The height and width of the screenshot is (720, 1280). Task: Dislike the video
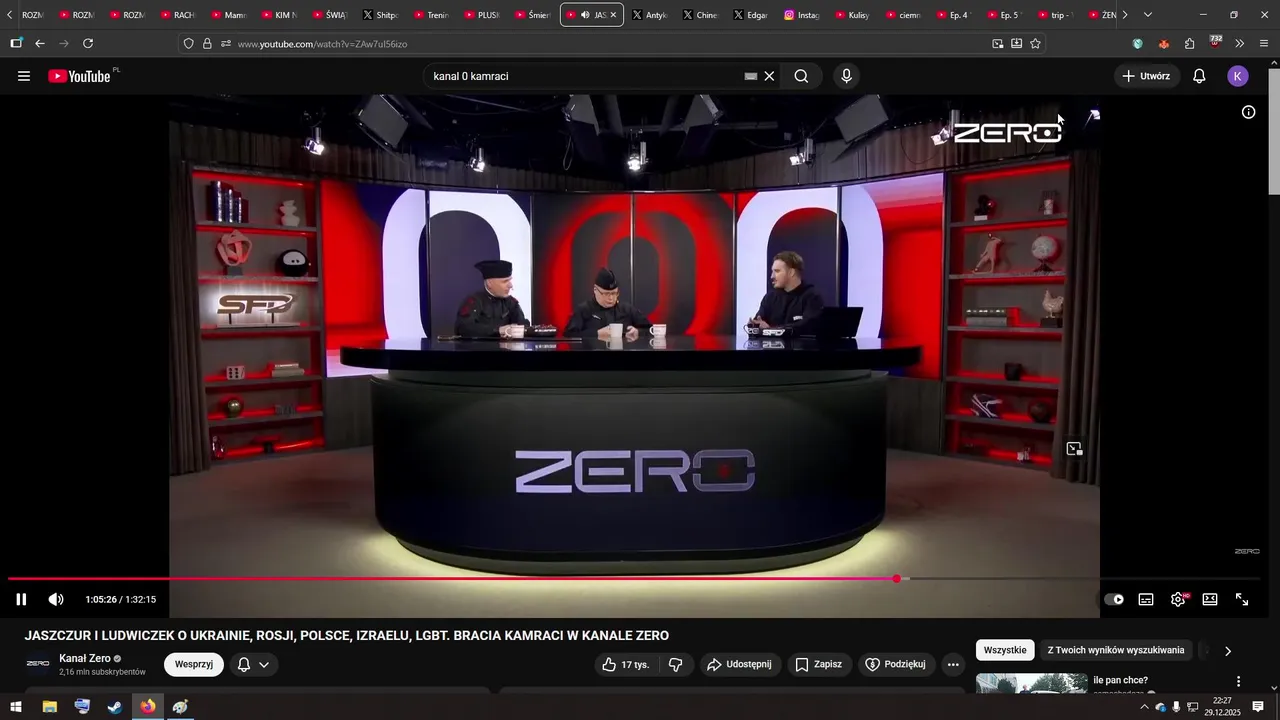point(676,664)
